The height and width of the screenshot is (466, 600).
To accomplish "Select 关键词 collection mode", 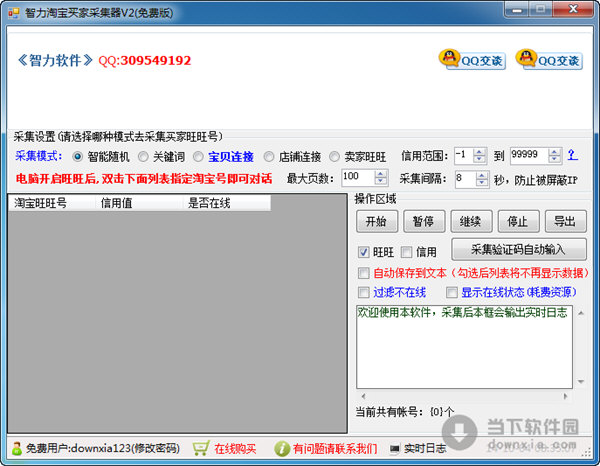I will click(x=143, y=156).
